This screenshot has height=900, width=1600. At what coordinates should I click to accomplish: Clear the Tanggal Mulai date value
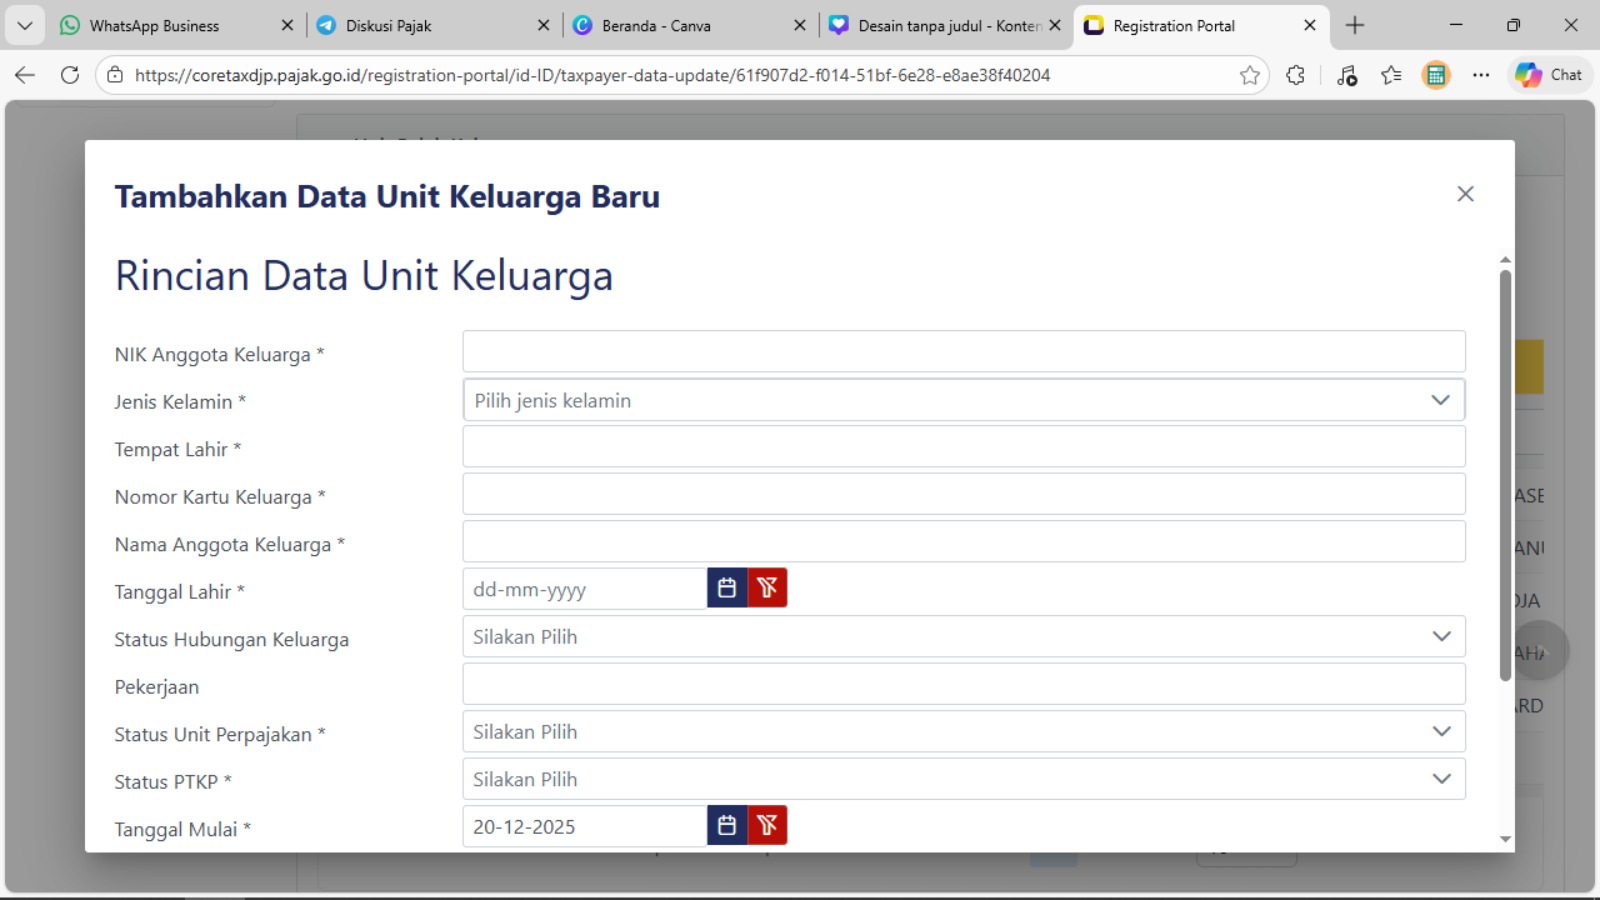pyautogui.click(x=767, y=826)
